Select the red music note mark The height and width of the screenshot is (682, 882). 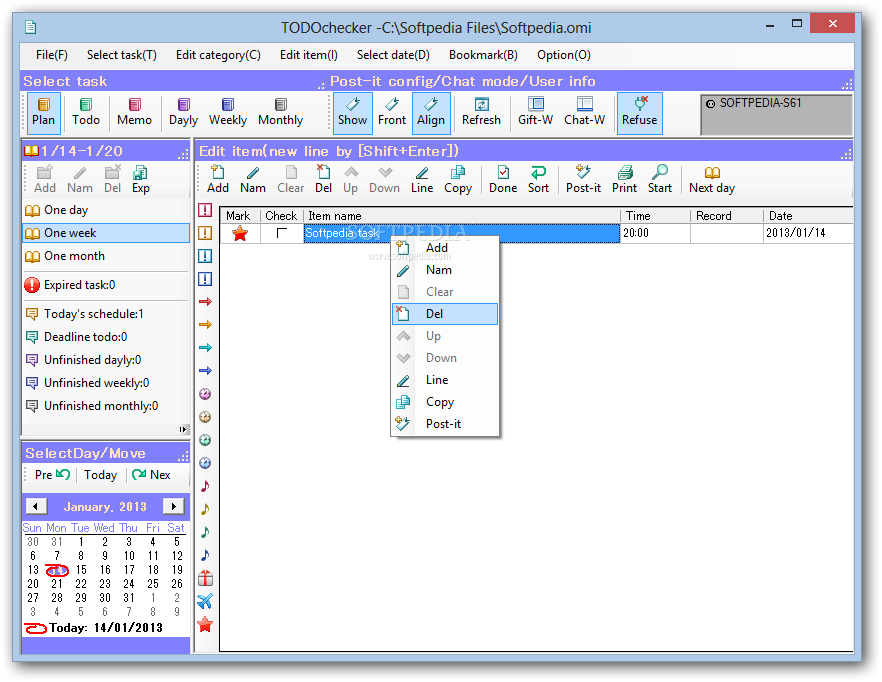205,486
